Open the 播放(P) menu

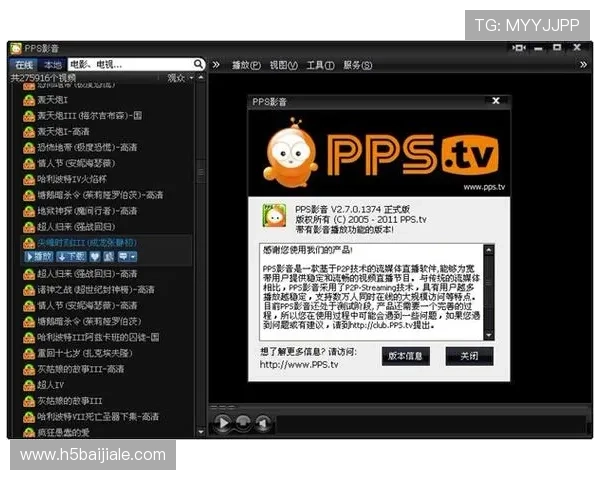[246, 65]
